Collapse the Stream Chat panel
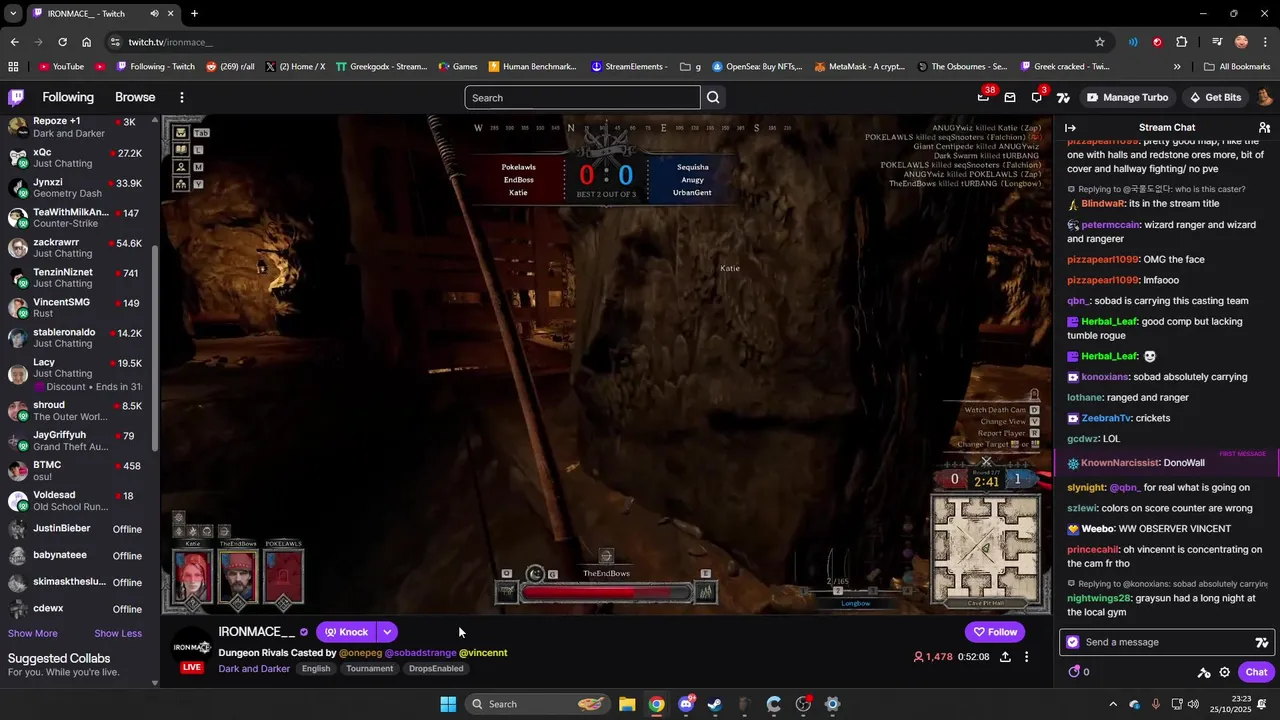This screenshot has height=720, width=1280. [1070, 128]
